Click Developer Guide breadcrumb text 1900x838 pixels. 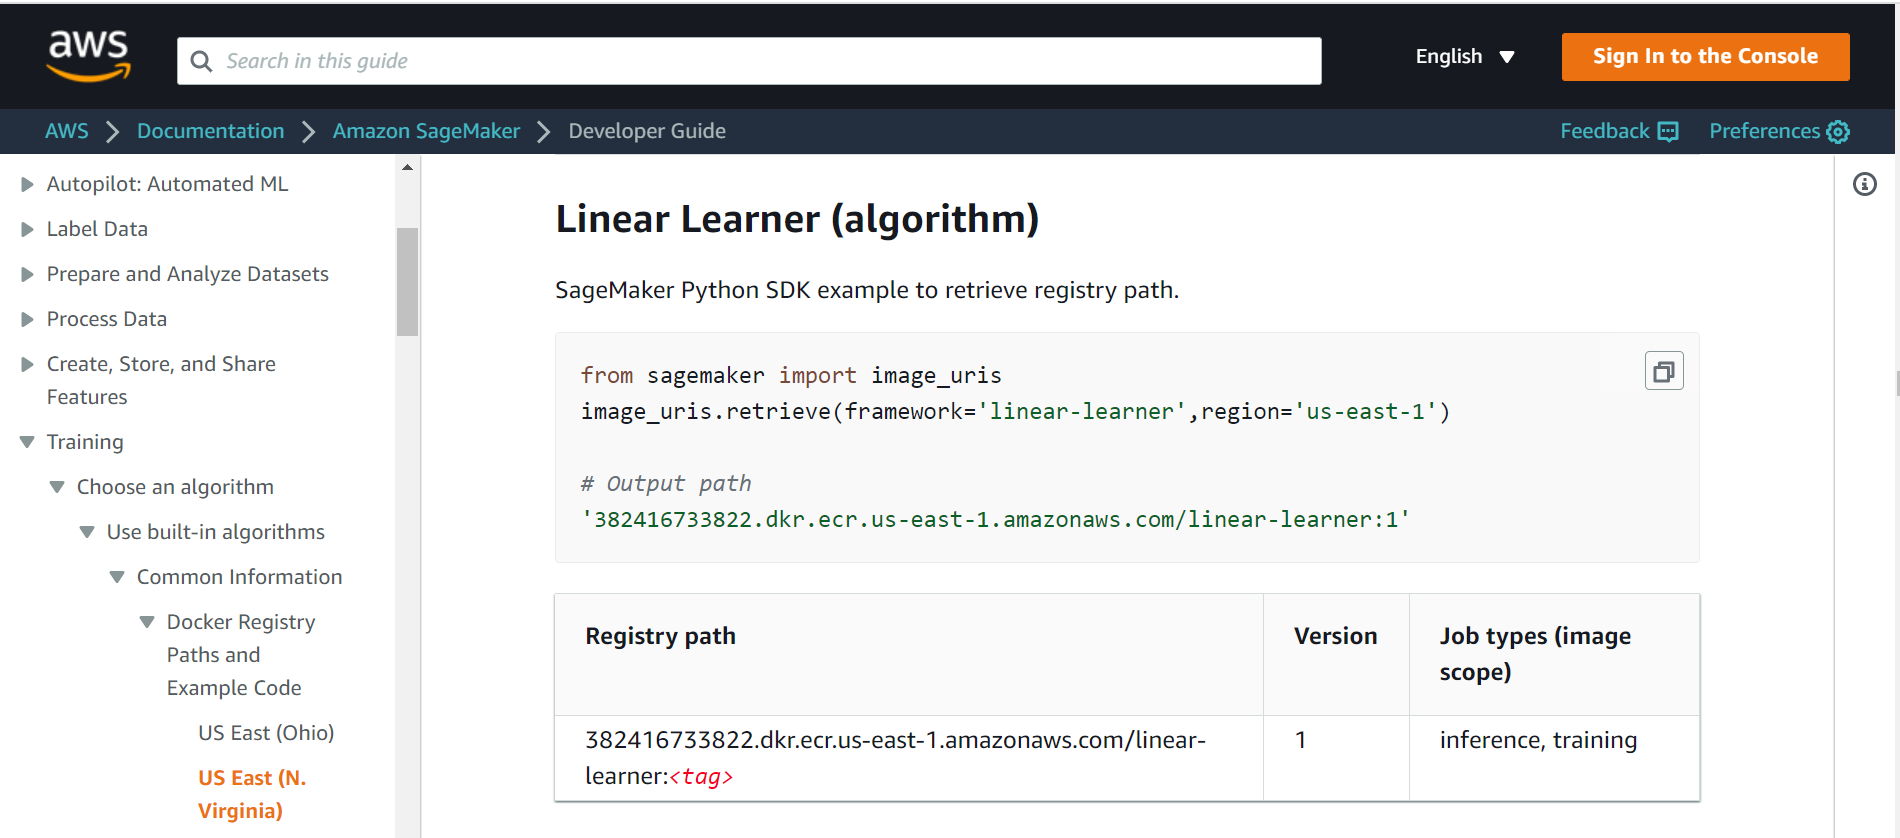pos(647,131)
